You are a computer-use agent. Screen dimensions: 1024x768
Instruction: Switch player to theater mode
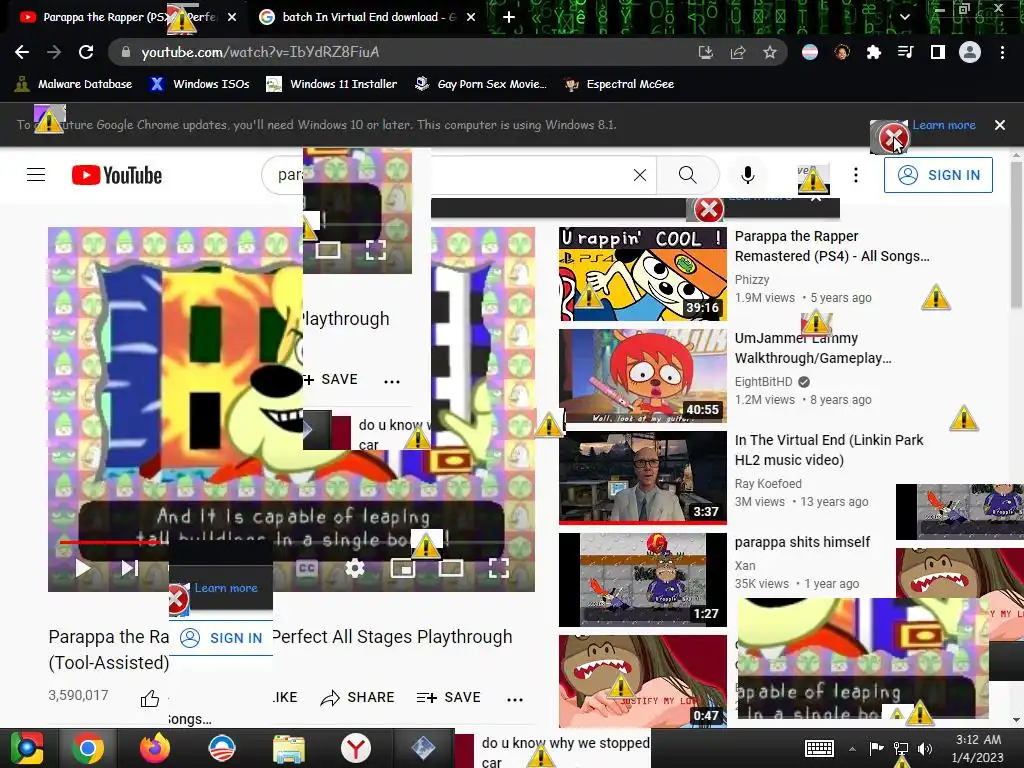(x=451, y=568)
